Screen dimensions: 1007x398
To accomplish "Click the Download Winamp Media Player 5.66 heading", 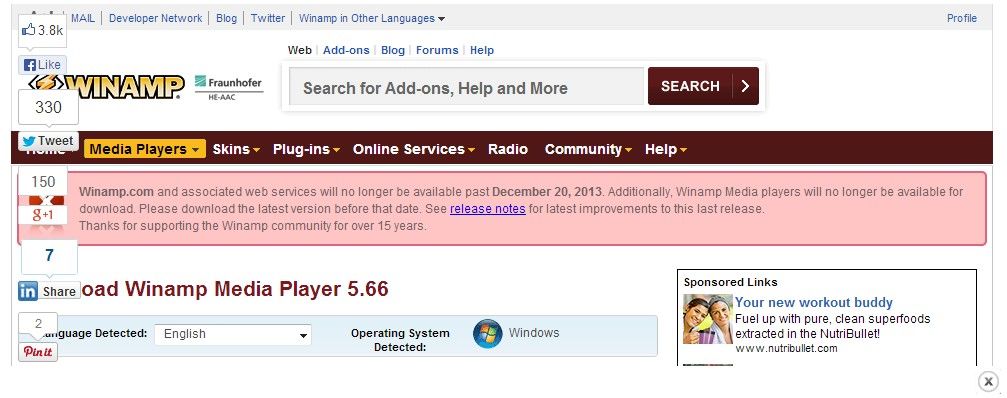I will tap(234, 289).
